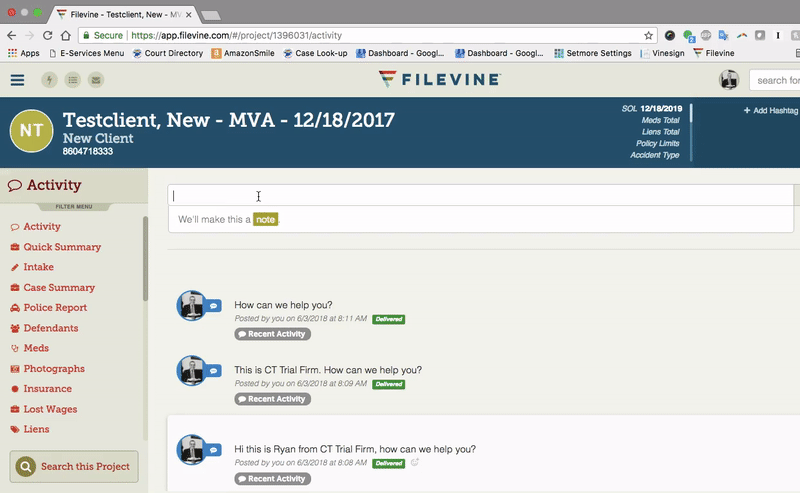Image resolution: width=800 pixels, height=493 pixels.
Task: Open the hamburger main menu
Action: pos(17,80)
